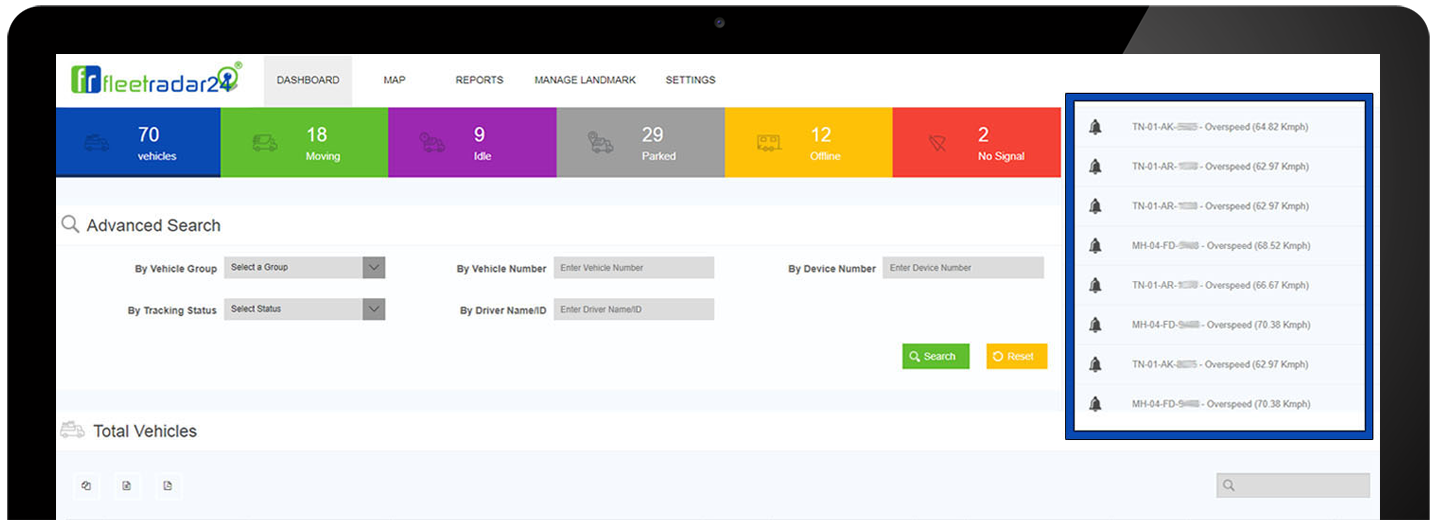
Task: Focus the table search box near Total Vehicles
Action: click(x=1293, y=485)
